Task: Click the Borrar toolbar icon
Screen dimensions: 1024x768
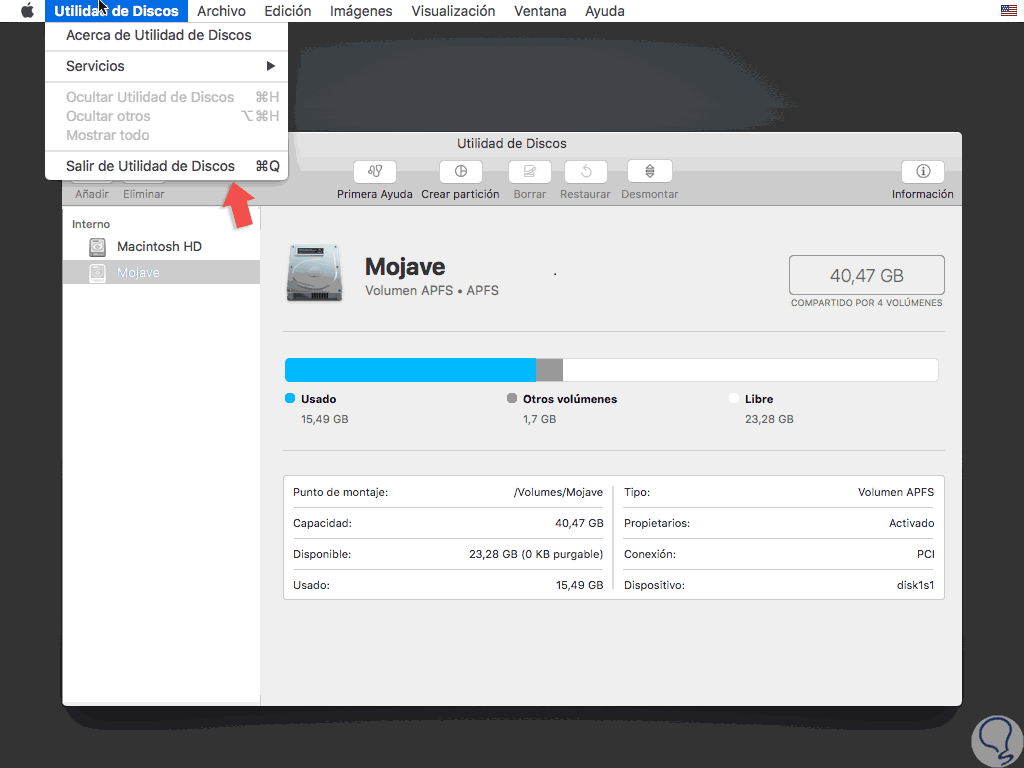Action: click(530, 172)
